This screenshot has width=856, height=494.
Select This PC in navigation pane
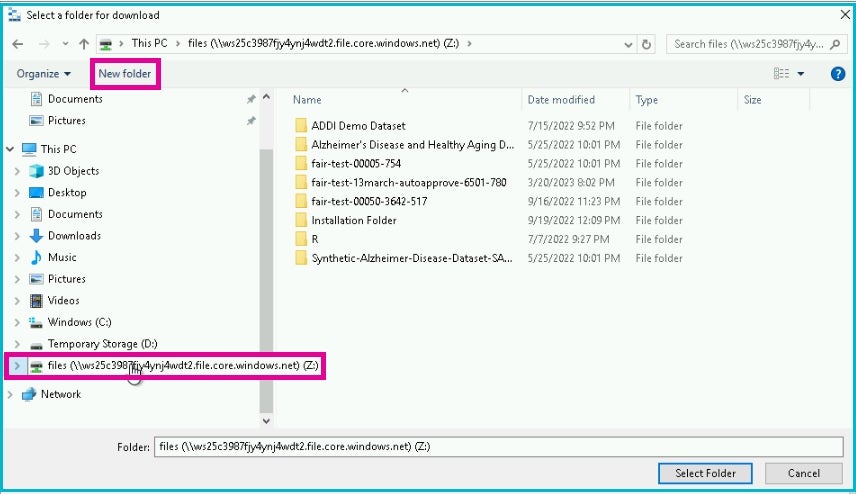[x=58, y=149]
